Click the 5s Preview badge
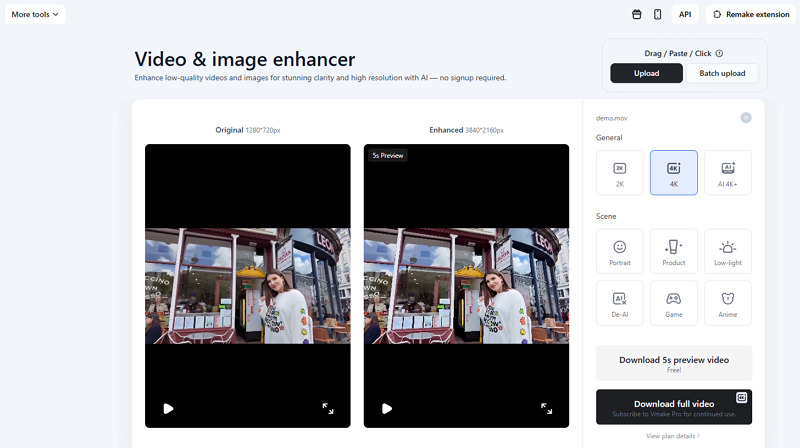This screenshot has width=800, height=448. 388,156
